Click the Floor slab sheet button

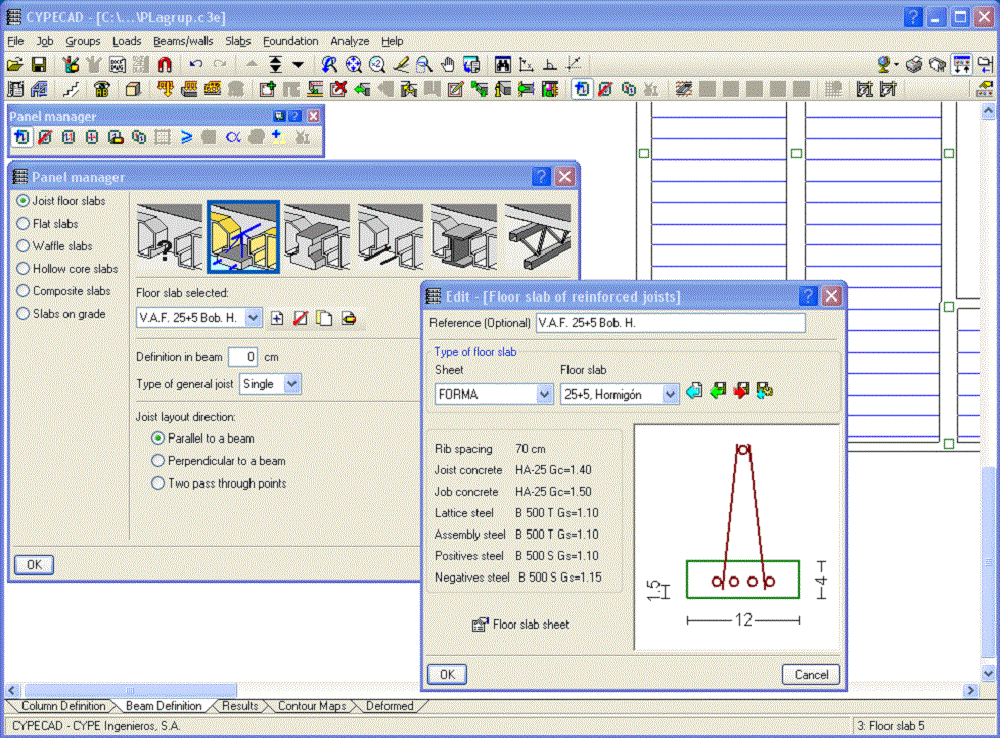pyautogui.click(x=520, y=624)
